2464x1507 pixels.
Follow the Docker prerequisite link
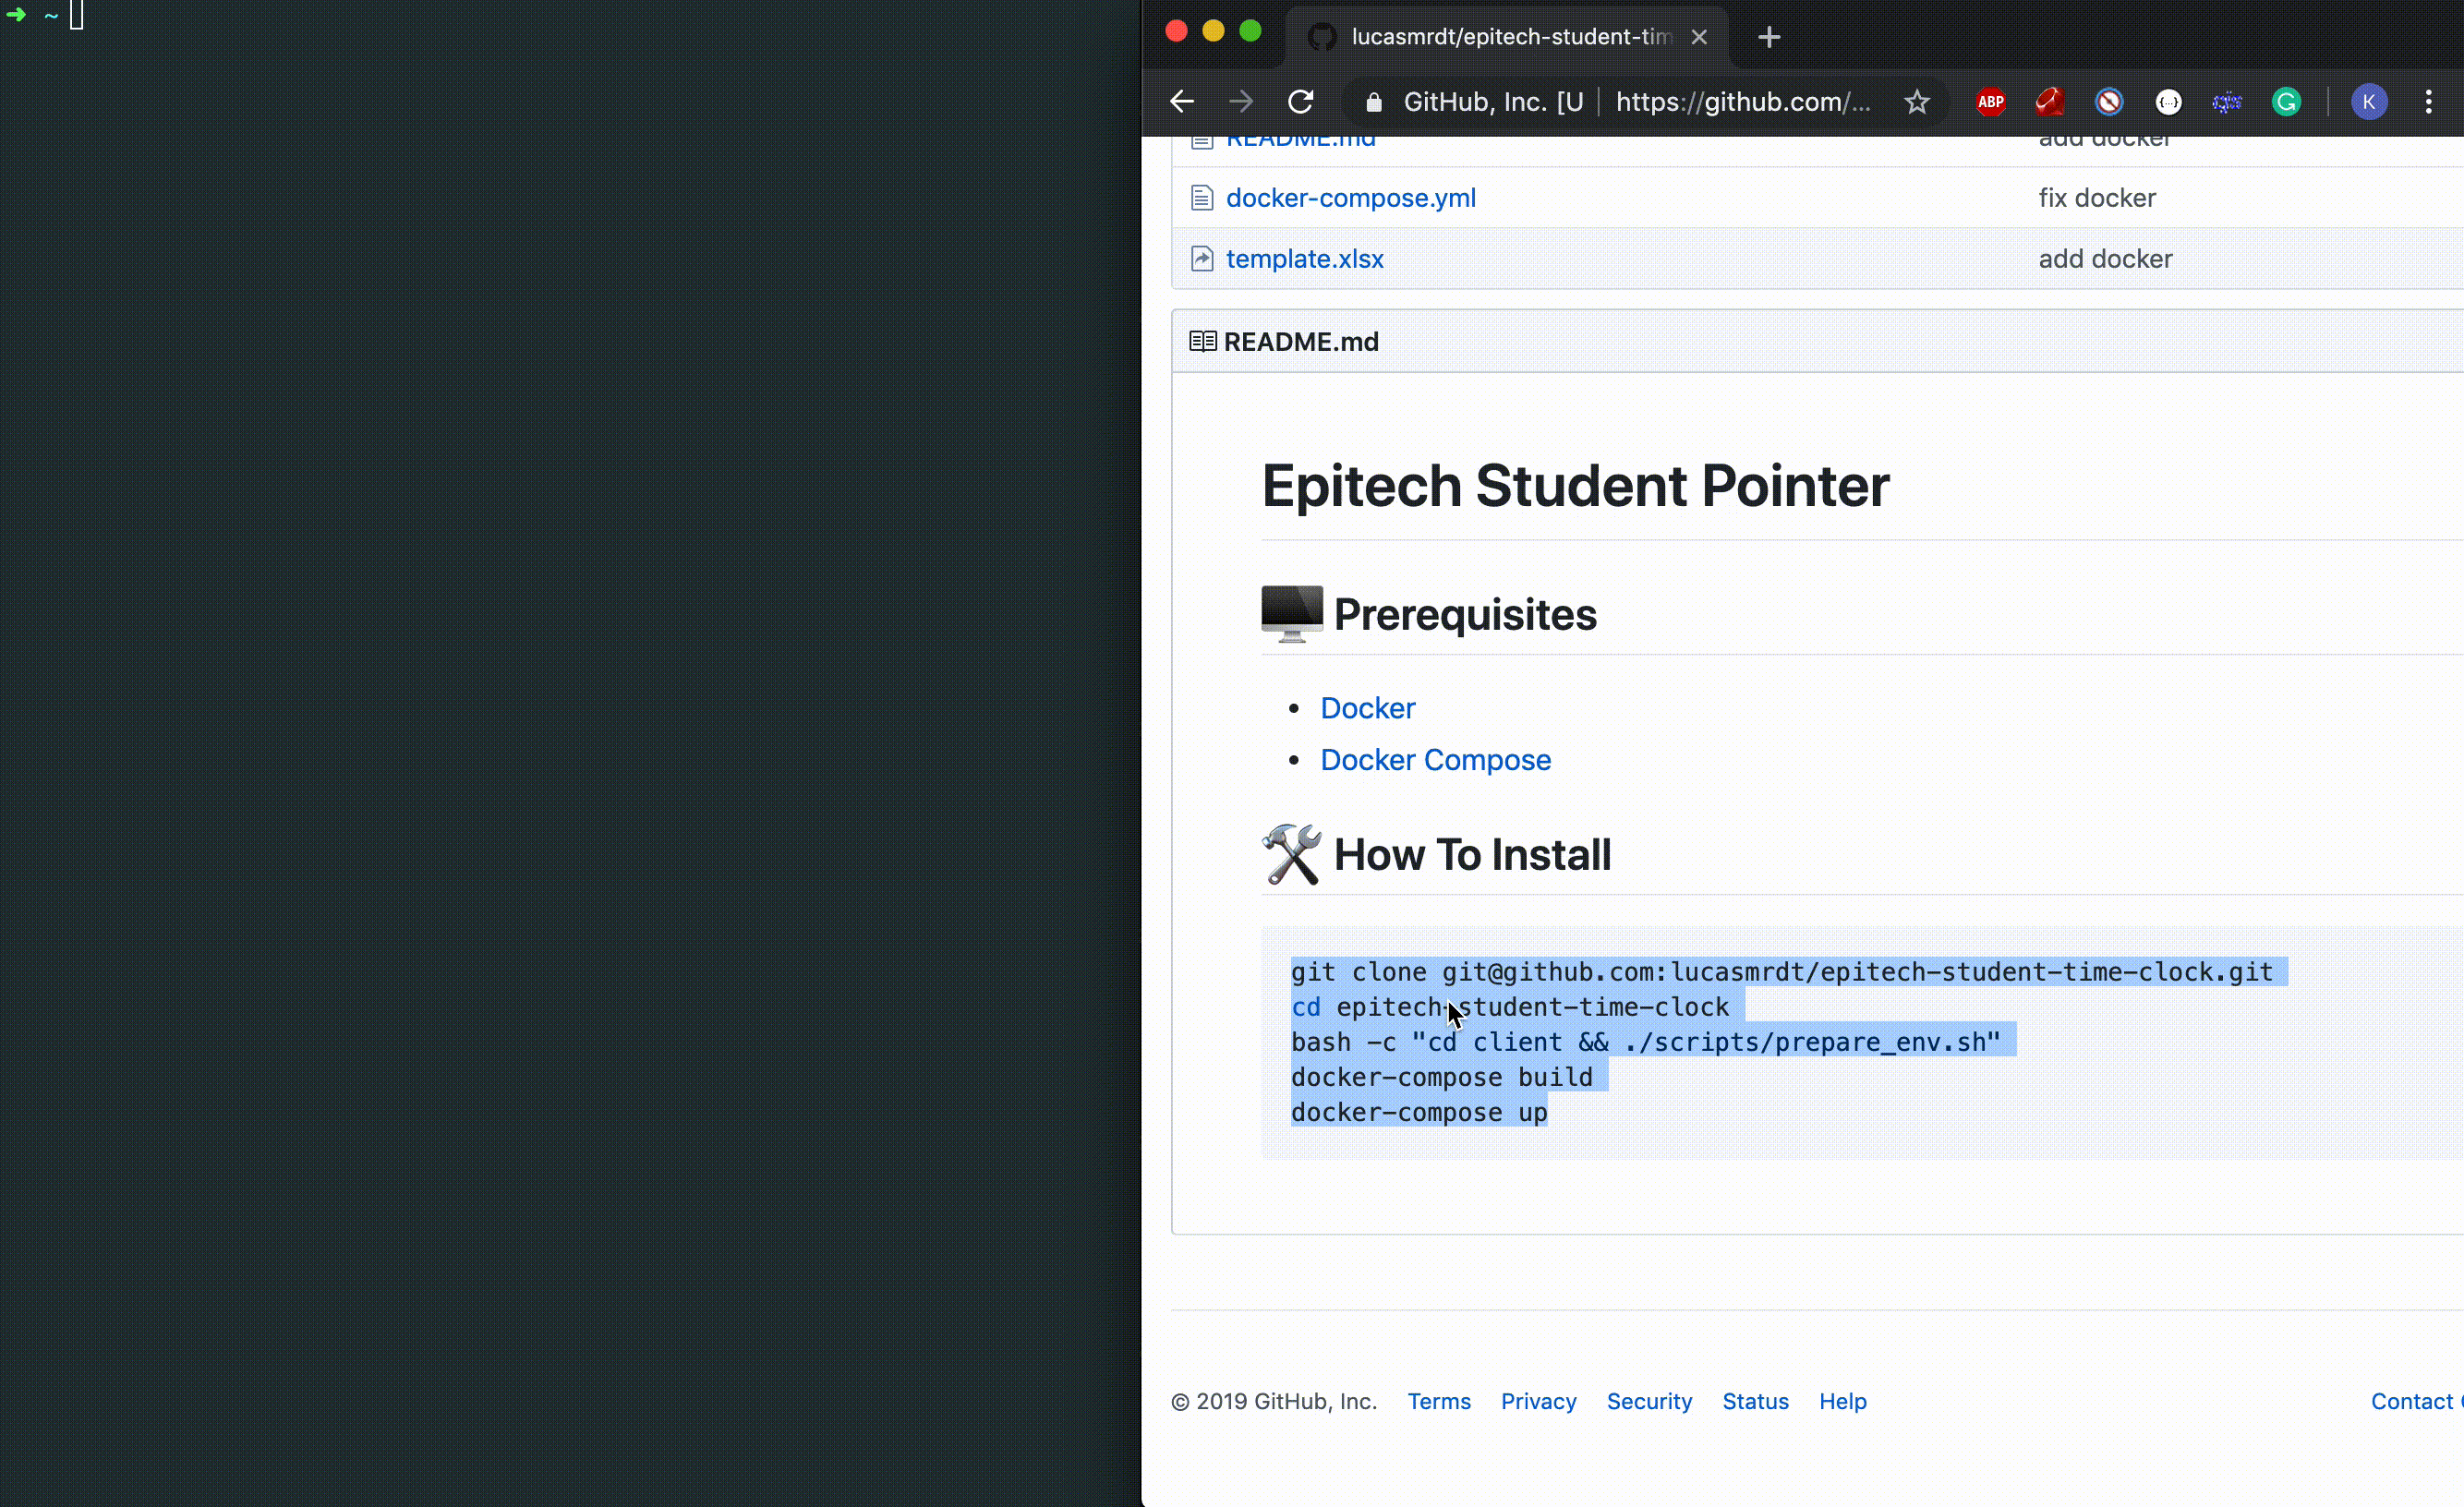click(1367, 708)
